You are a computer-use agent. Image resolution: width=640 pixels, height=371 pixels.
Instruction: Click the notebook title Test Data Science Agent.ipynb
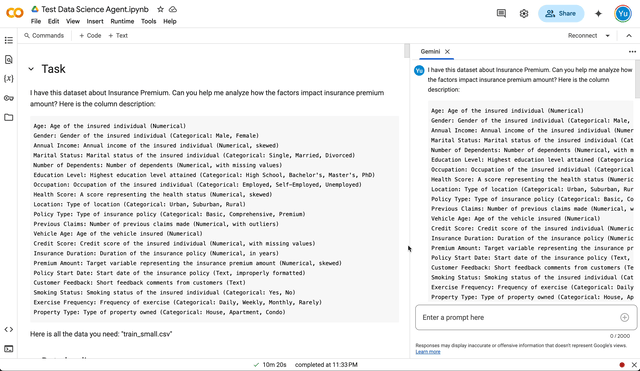click(95, 9)
